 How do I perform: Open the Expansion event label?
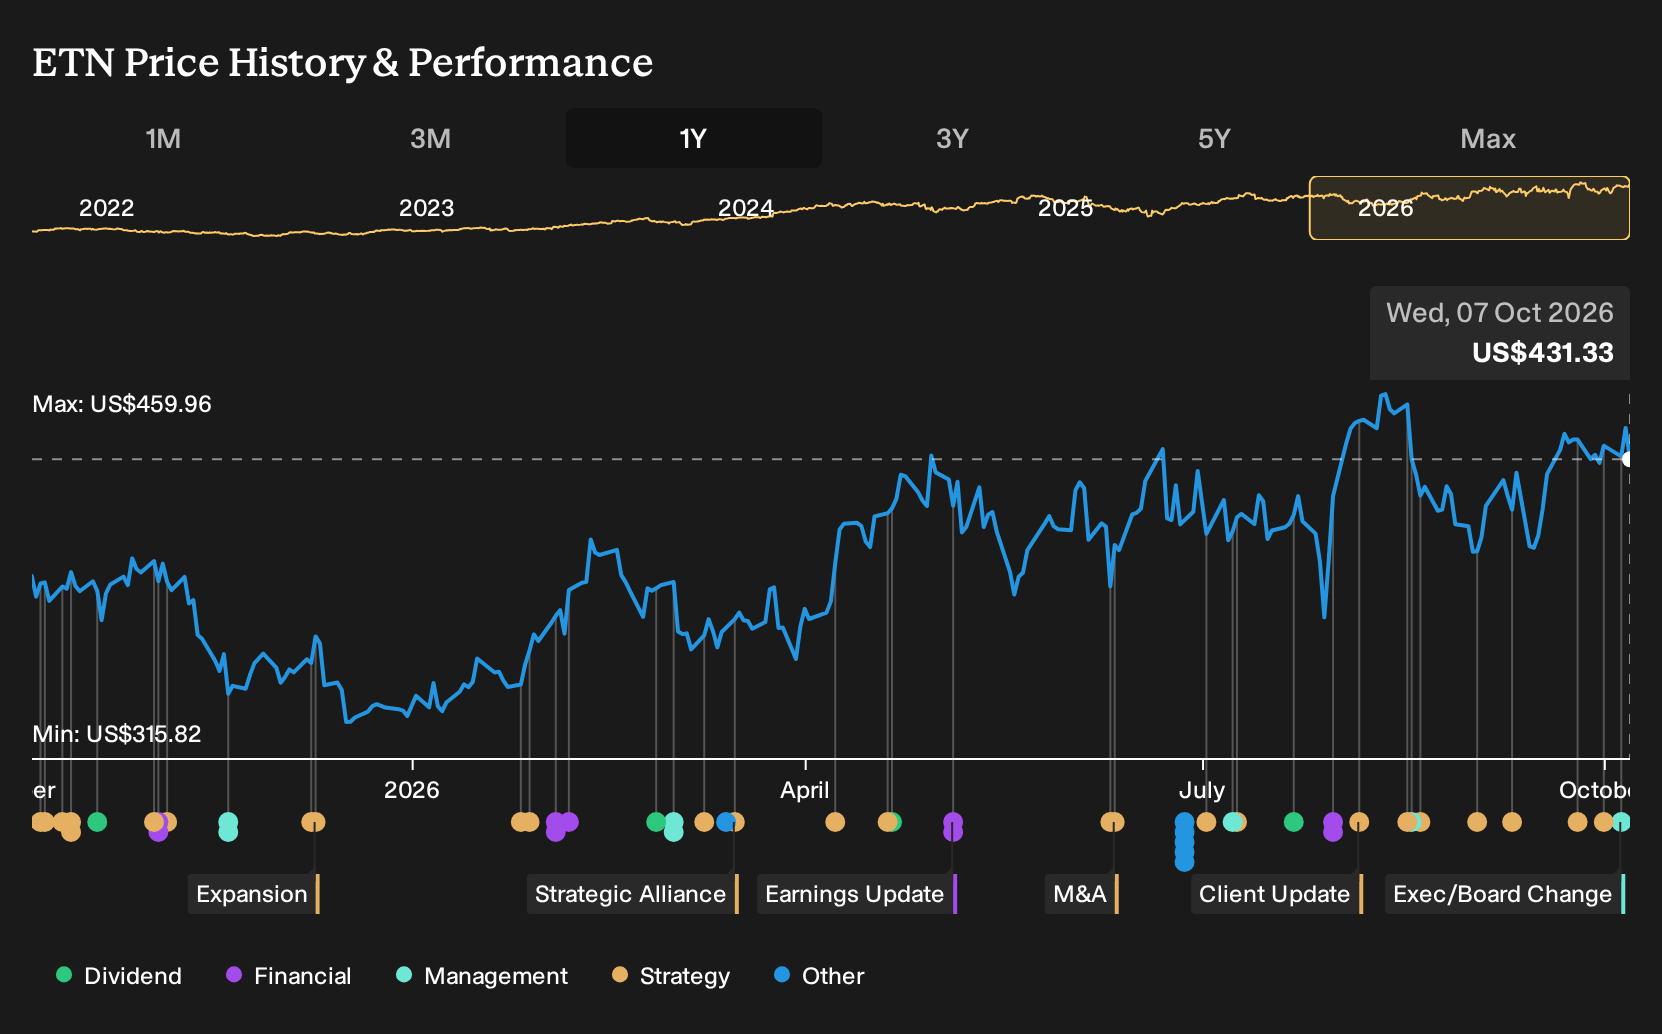(x=254, y=894)
